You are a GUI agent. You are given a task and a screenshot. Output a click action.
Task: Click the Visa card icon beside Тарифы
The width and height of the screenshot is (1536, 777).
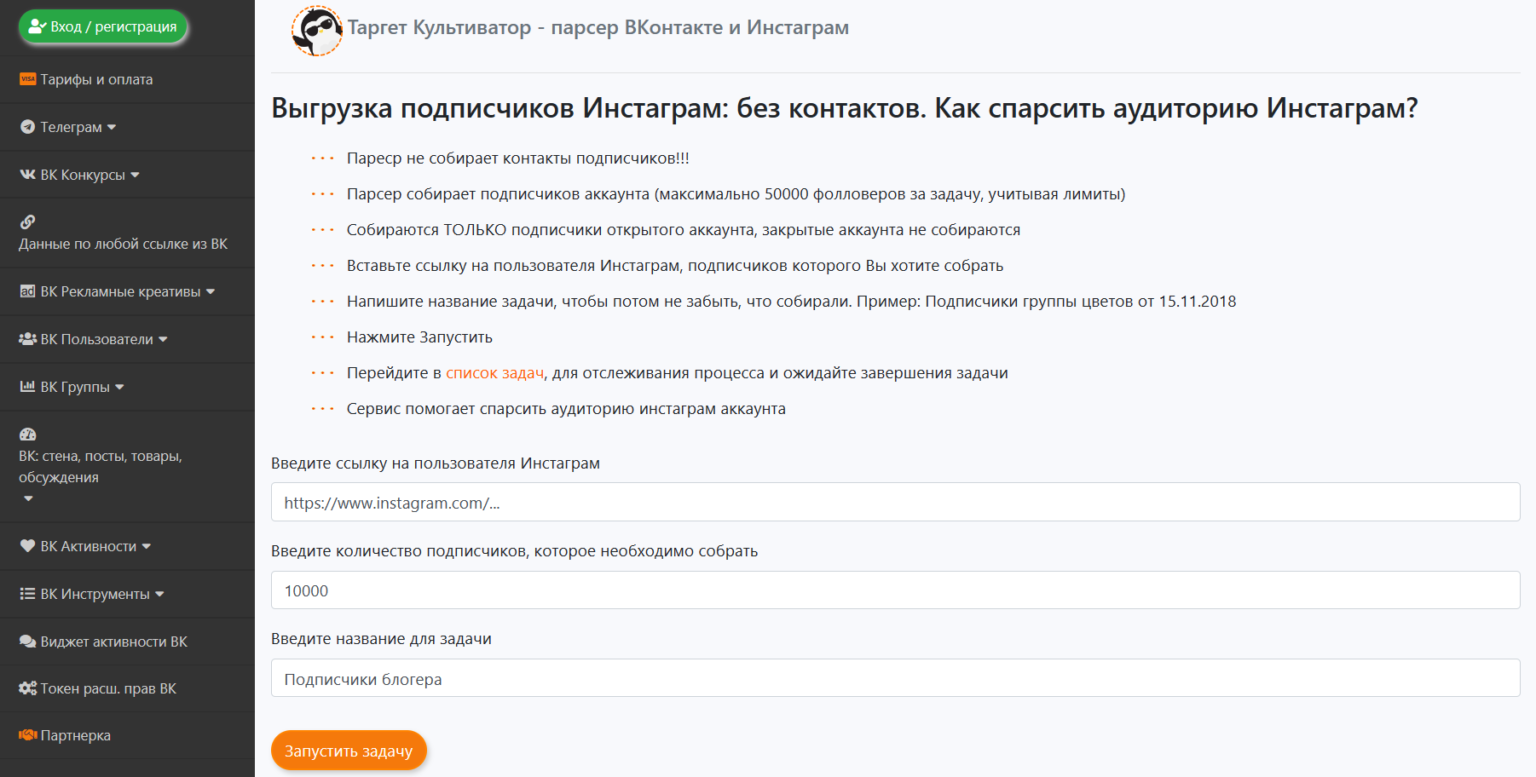pos(28,80)
